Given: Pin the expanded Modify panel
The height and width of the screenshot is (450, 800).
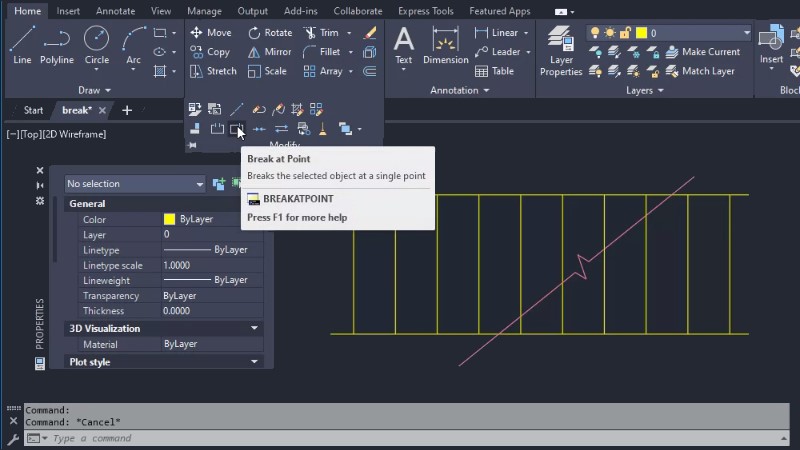Looking at the screenshot, I should pos(192,145).
